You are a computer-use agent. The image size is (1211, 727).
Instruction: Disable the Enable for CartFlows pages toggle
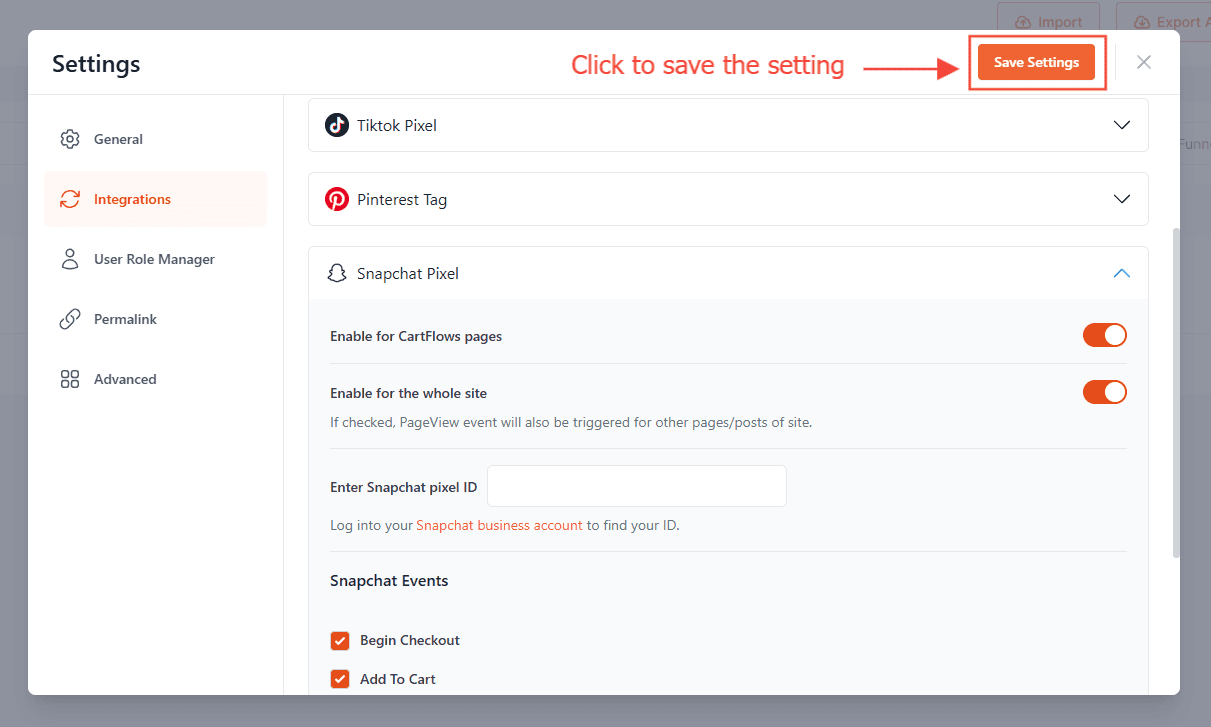pos(1104,336)
